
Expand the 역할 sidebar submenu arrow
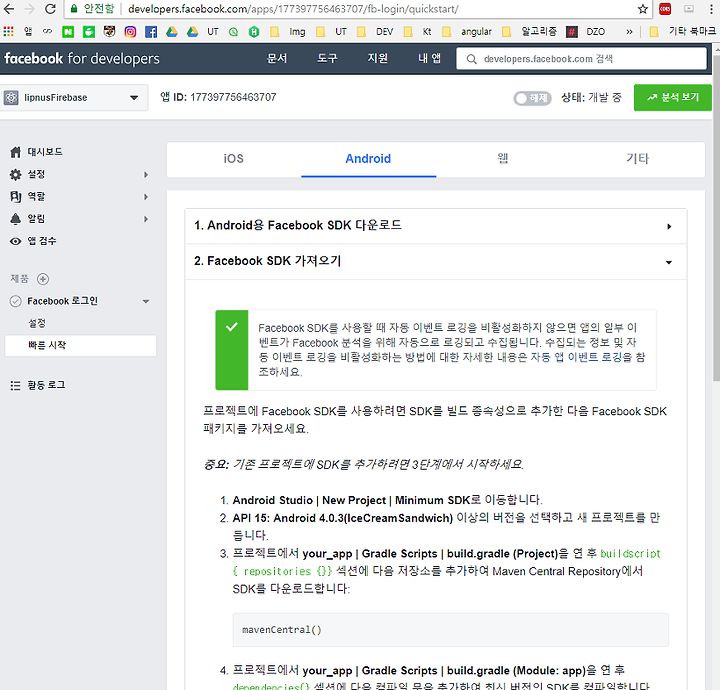[x=146, y=196]
